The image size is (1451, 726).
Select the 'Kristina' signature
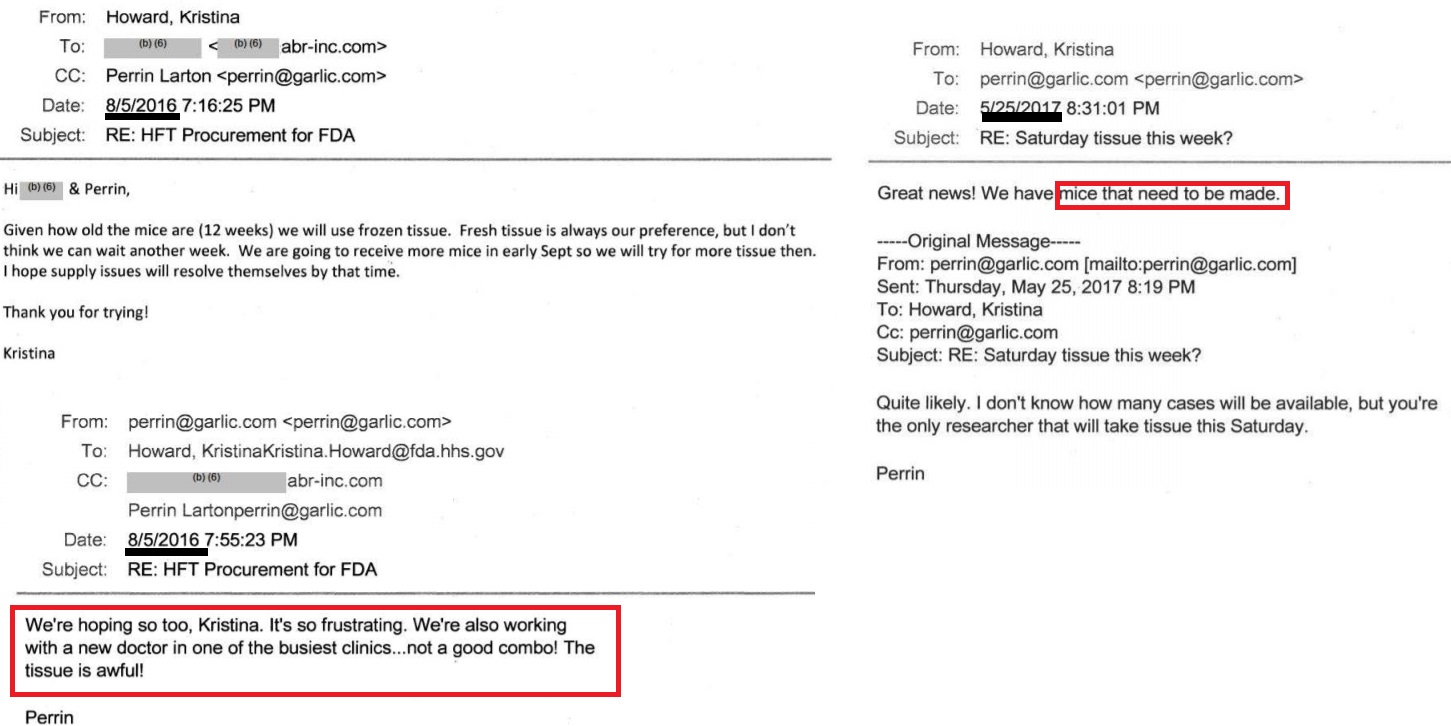pyautogui.click(x=31, y=352)
